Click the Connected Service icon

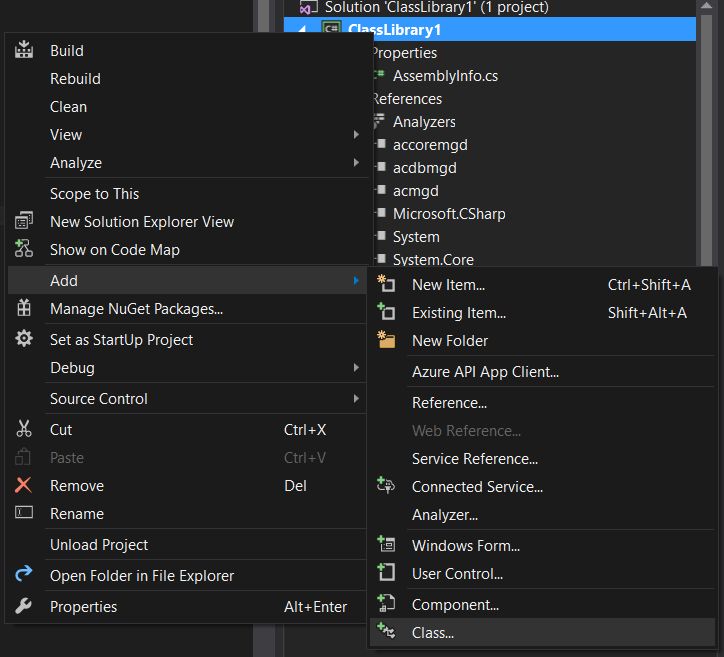(x=386, y=485)
